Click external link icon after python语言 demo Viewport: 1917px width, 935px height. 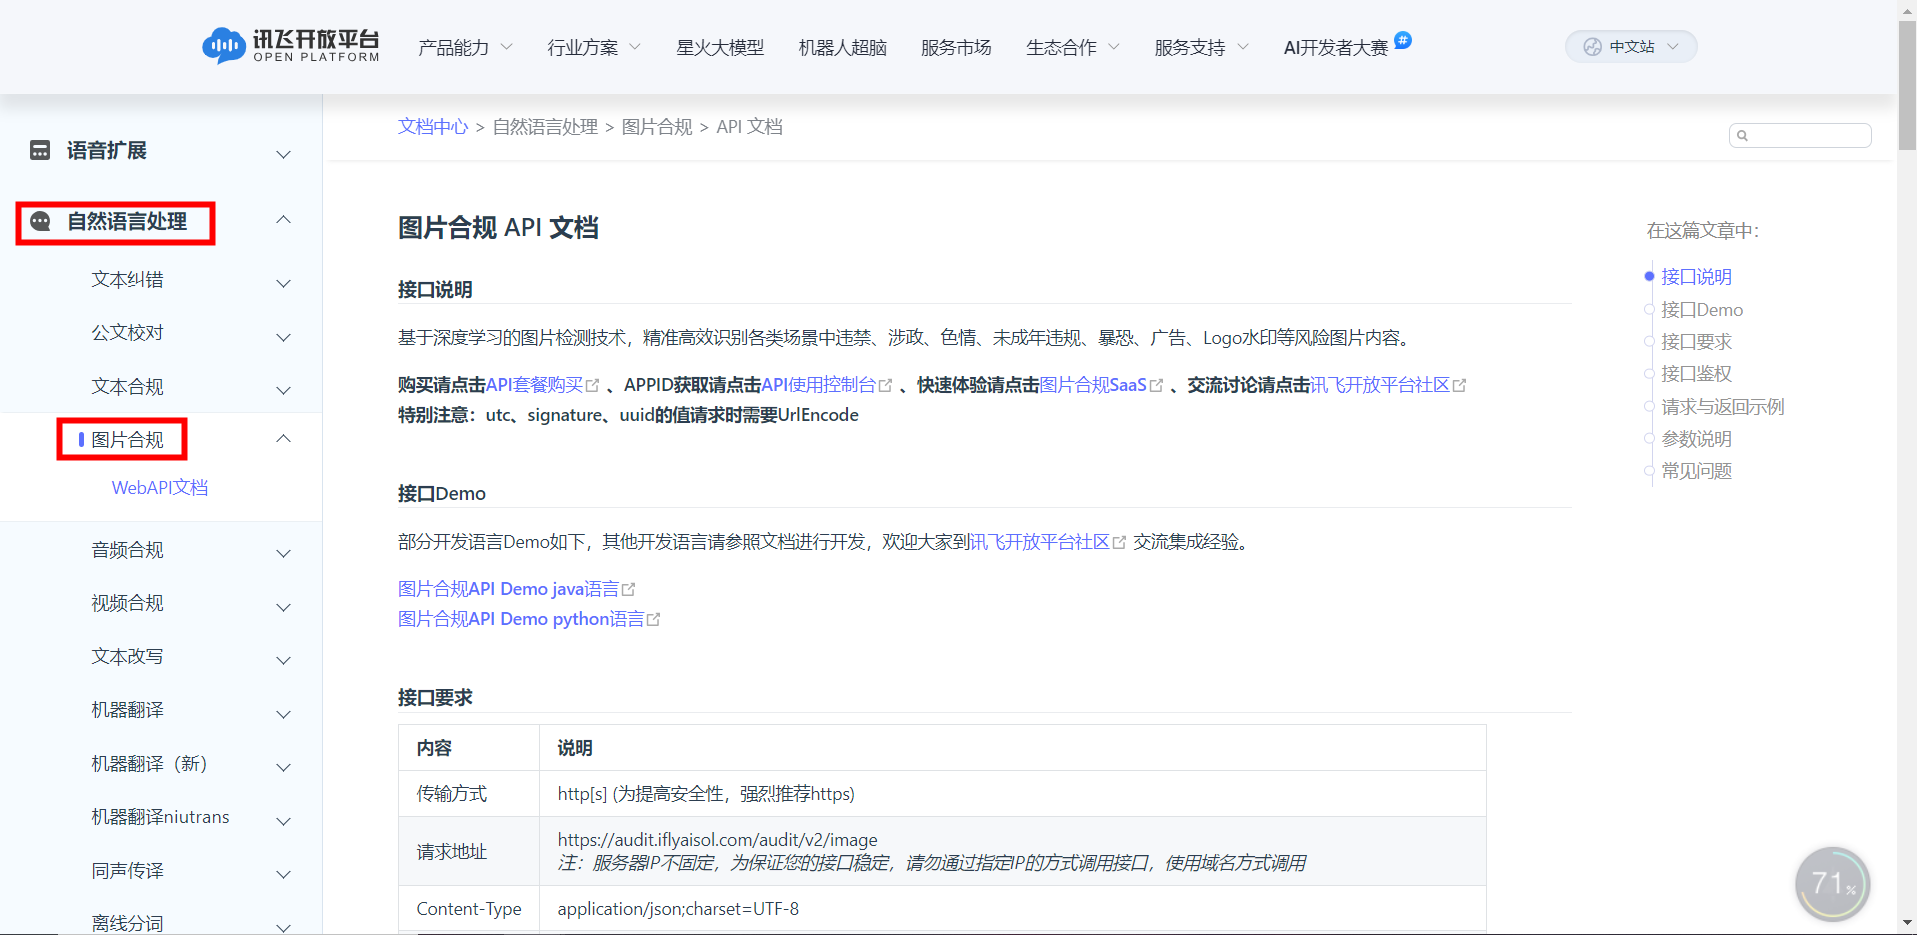[654, 619]
